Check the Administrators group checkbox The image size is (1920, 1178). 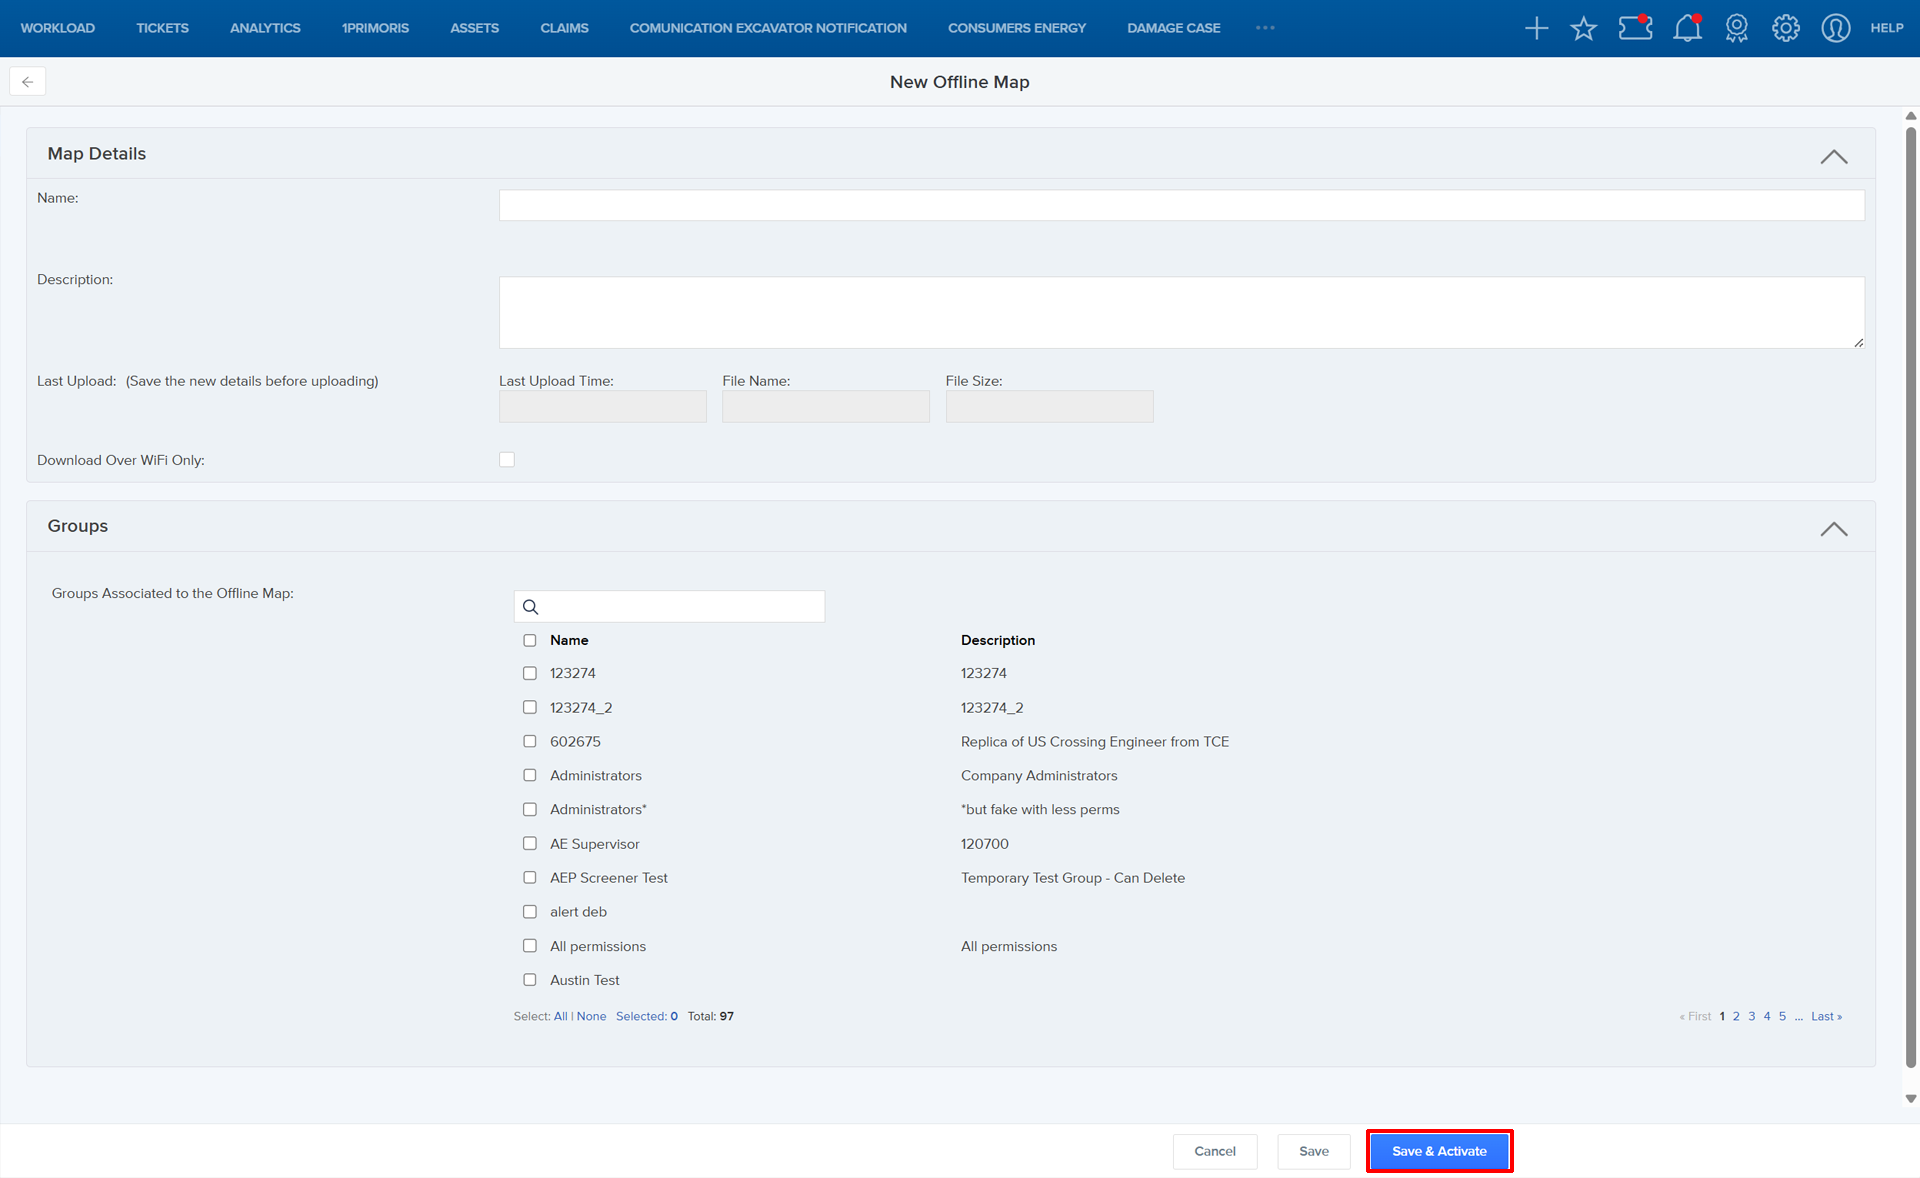[x=530, y=776]
